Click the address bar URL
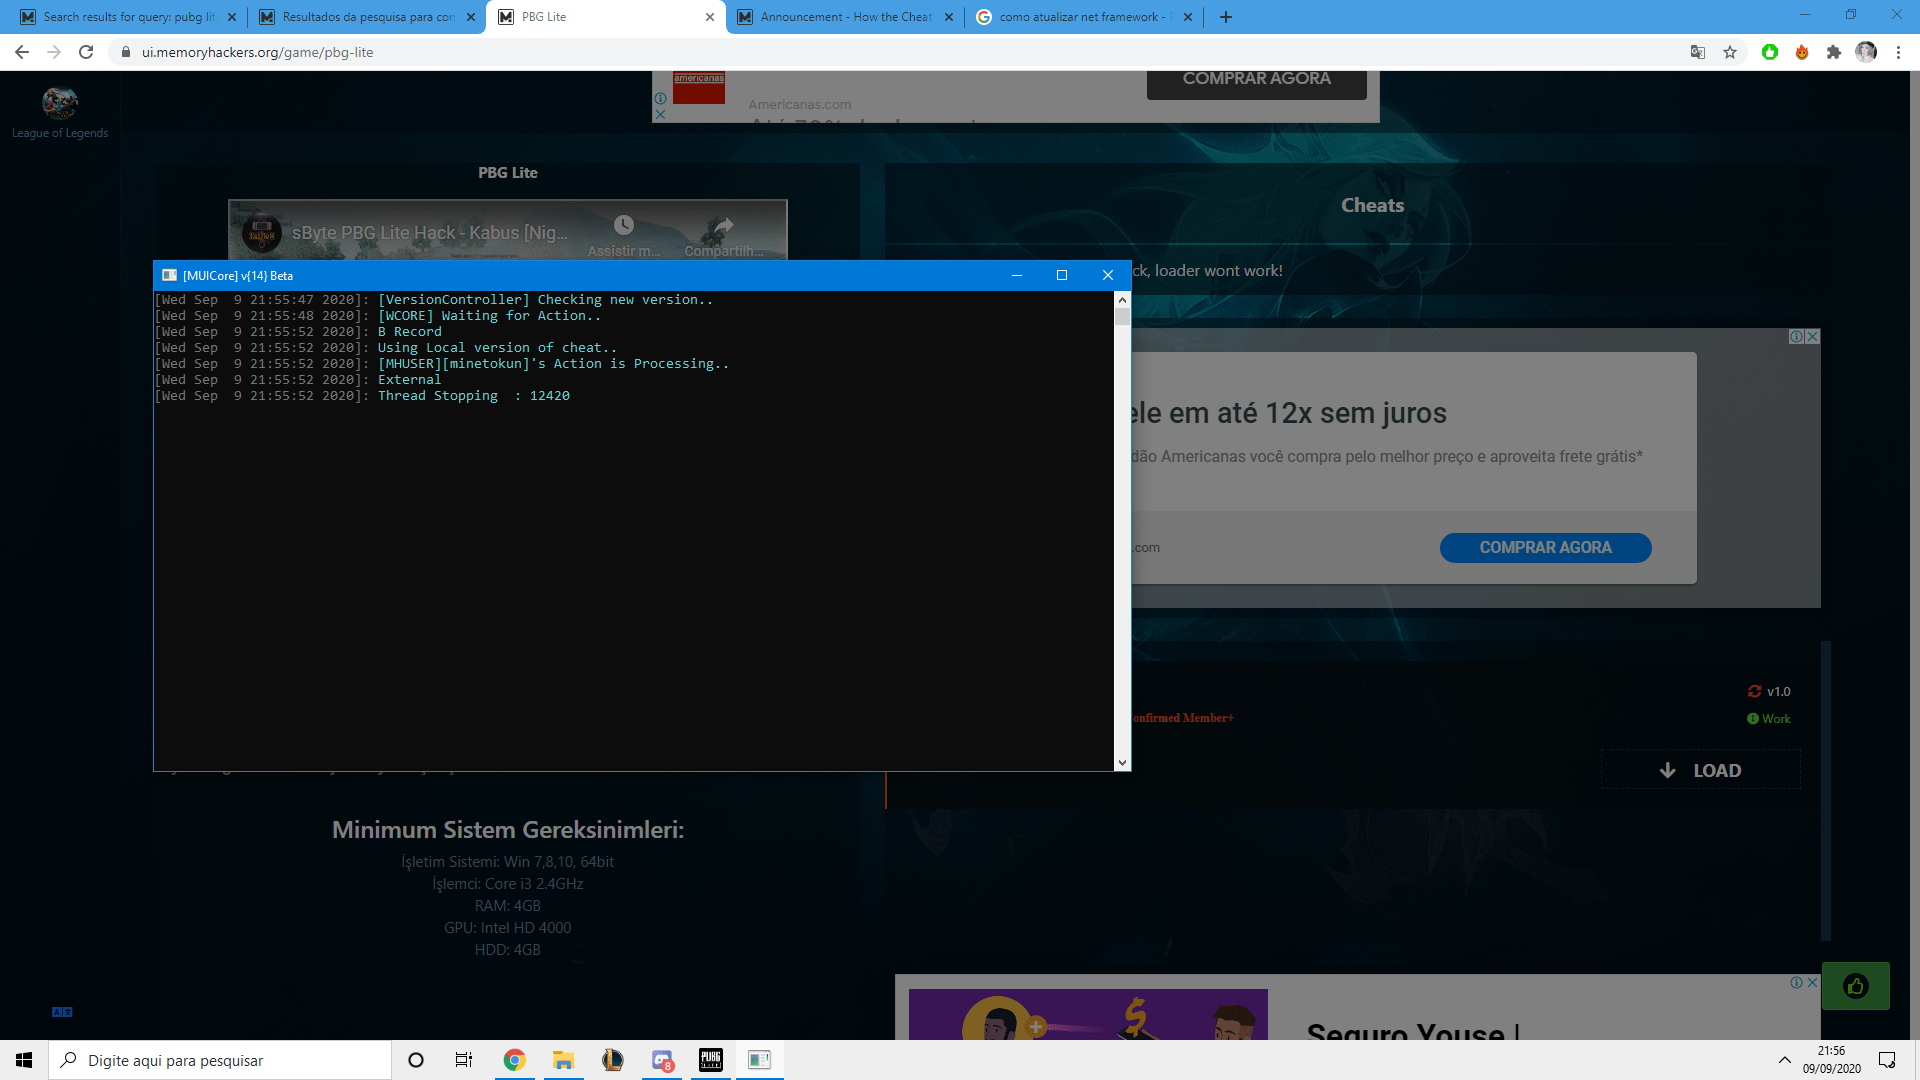 (x=257, y=52)
